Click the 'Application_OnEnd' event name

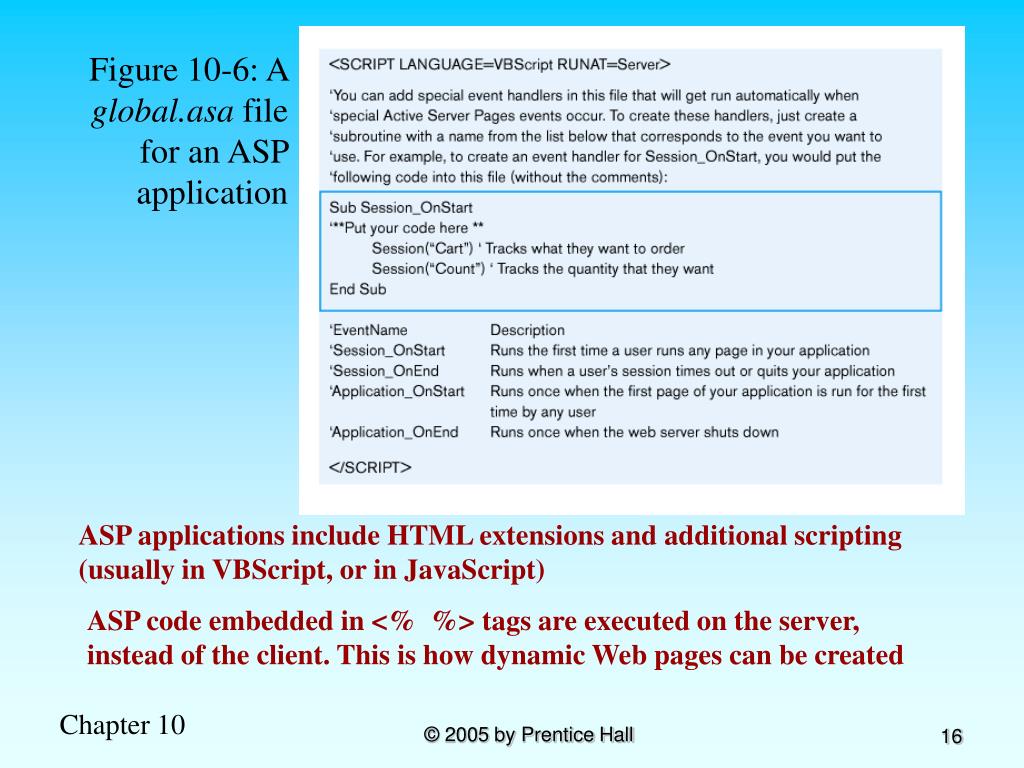[x=394, y=432]
